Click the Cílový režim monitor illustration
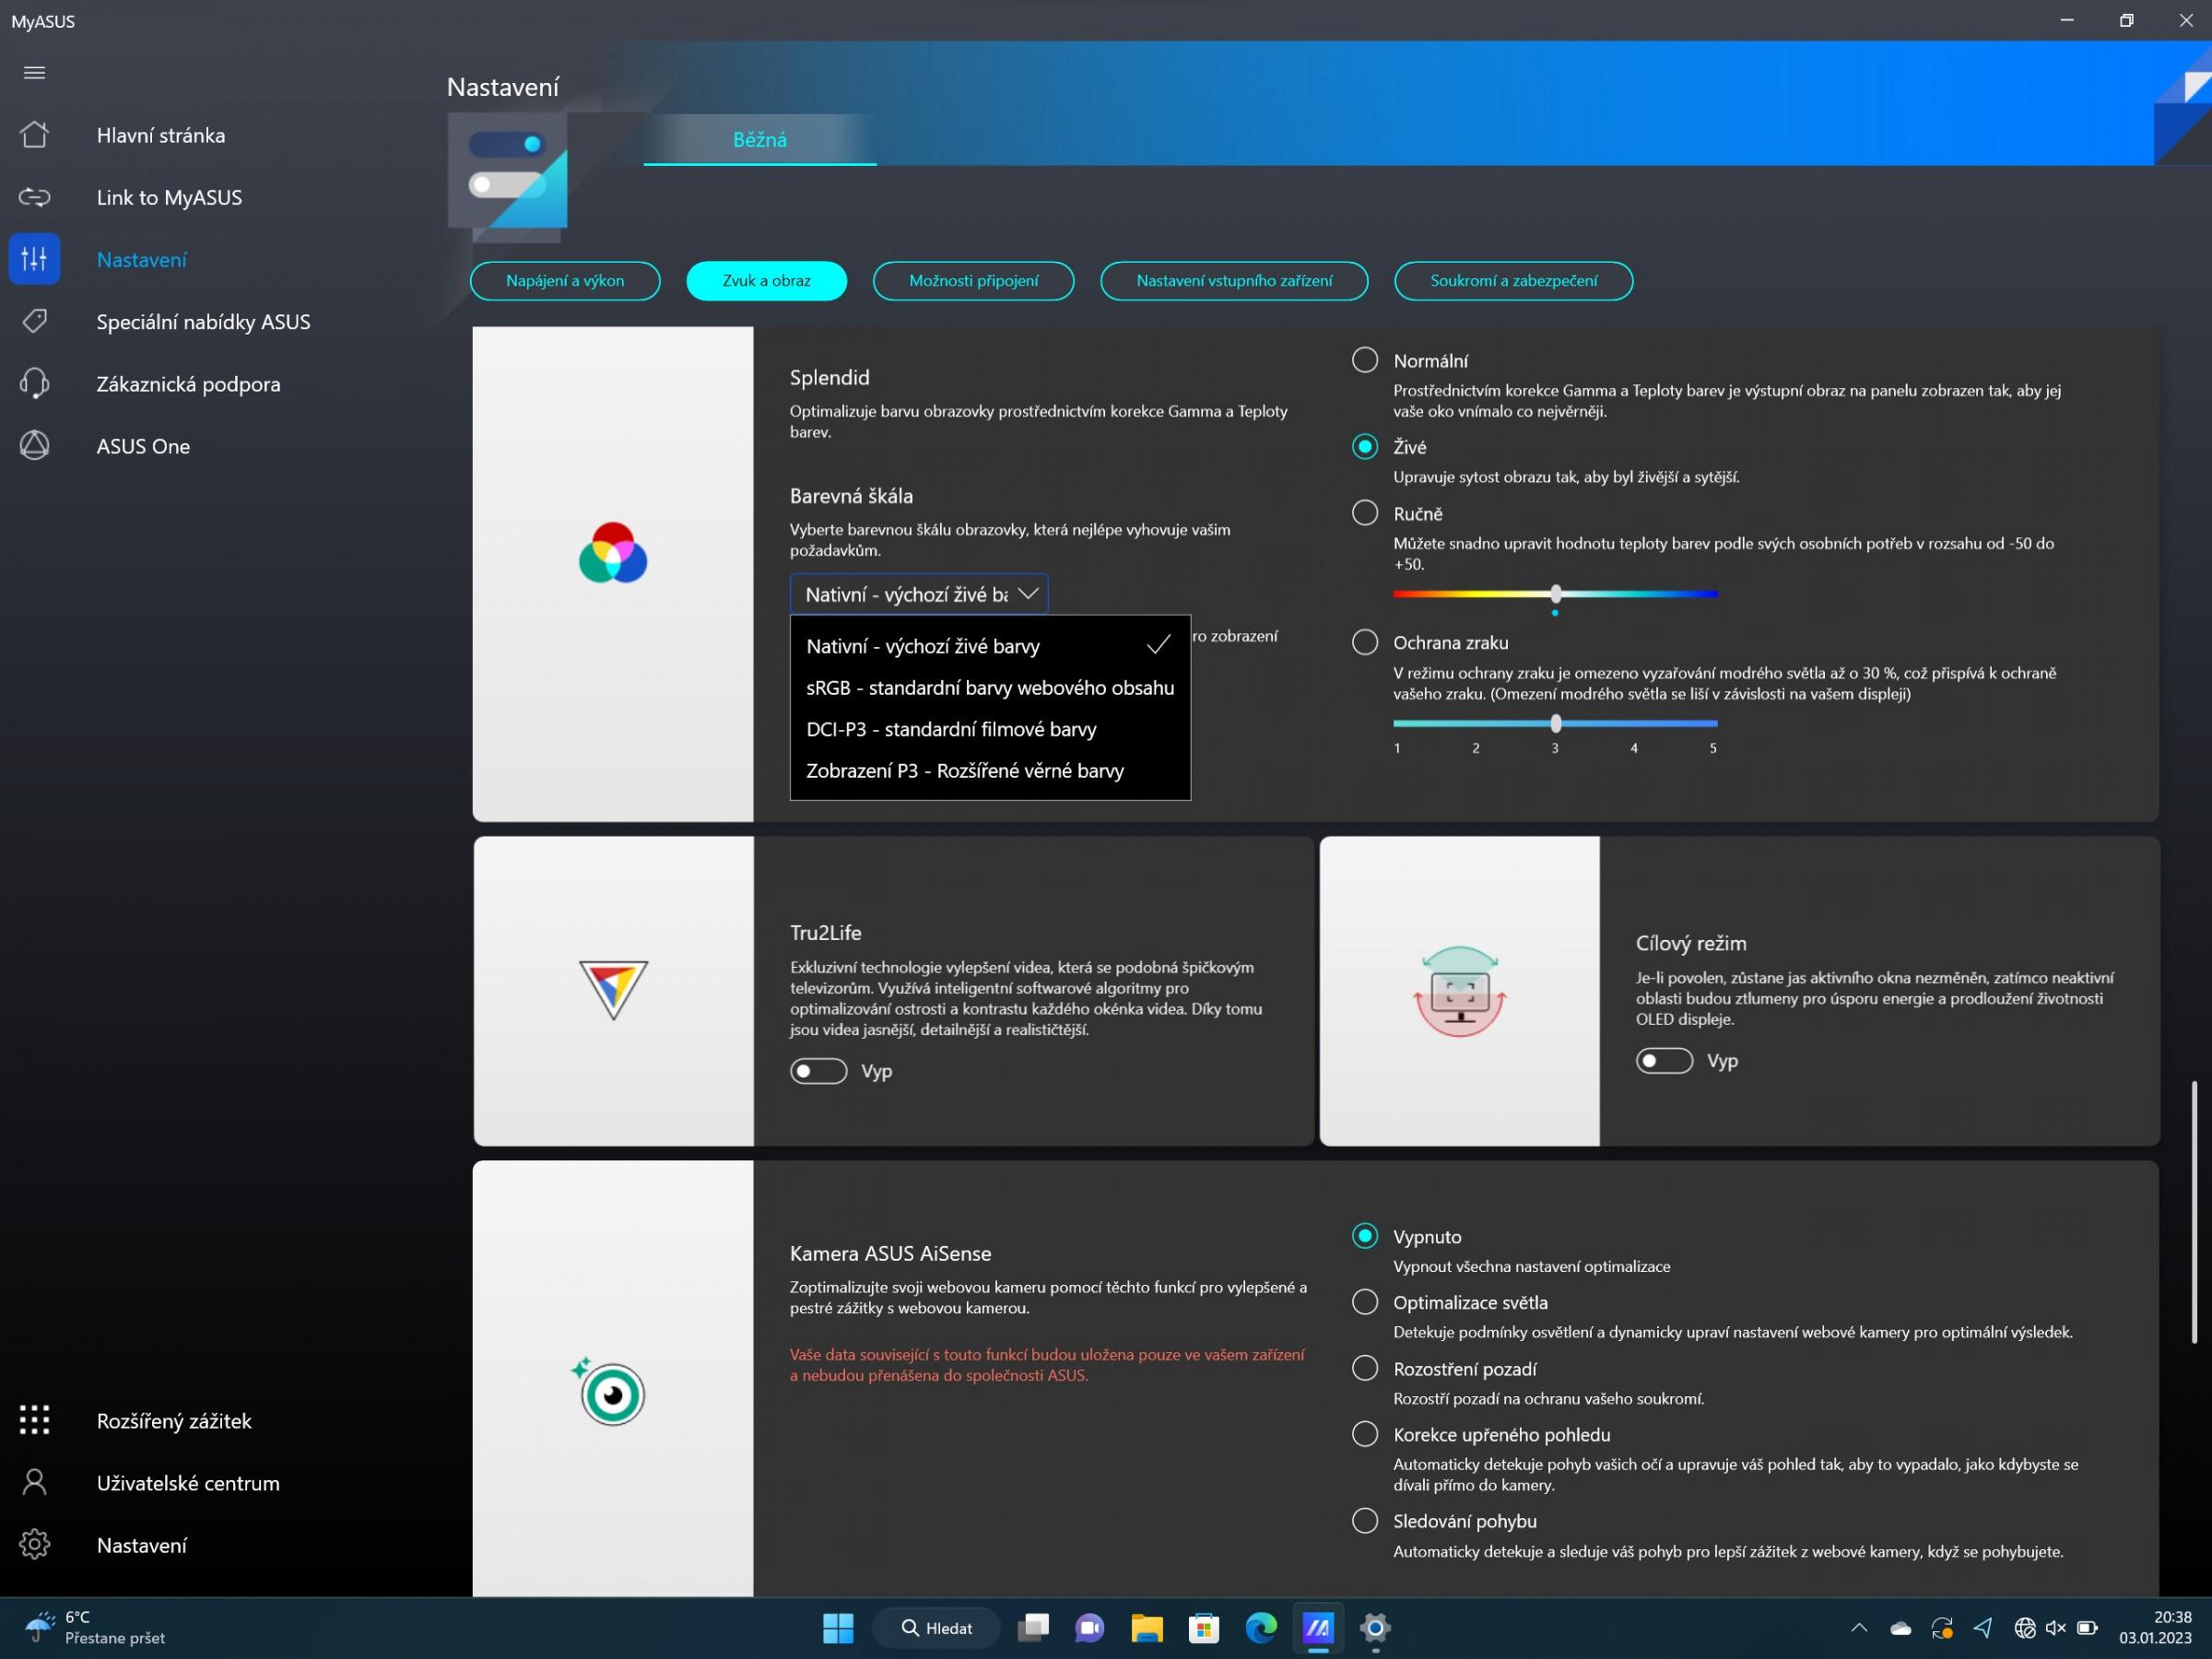Viewport: 2212px width, 1659px height. 1459,991
